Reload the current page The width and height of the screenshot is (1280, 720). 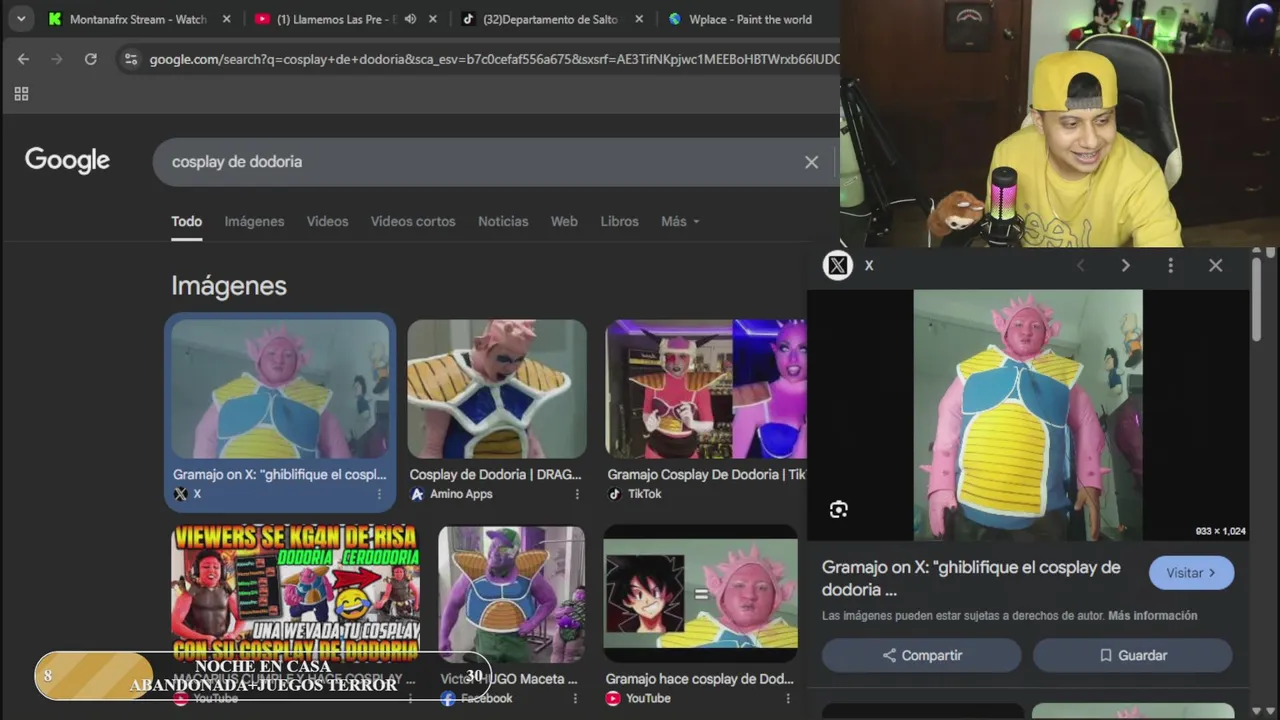90,59
